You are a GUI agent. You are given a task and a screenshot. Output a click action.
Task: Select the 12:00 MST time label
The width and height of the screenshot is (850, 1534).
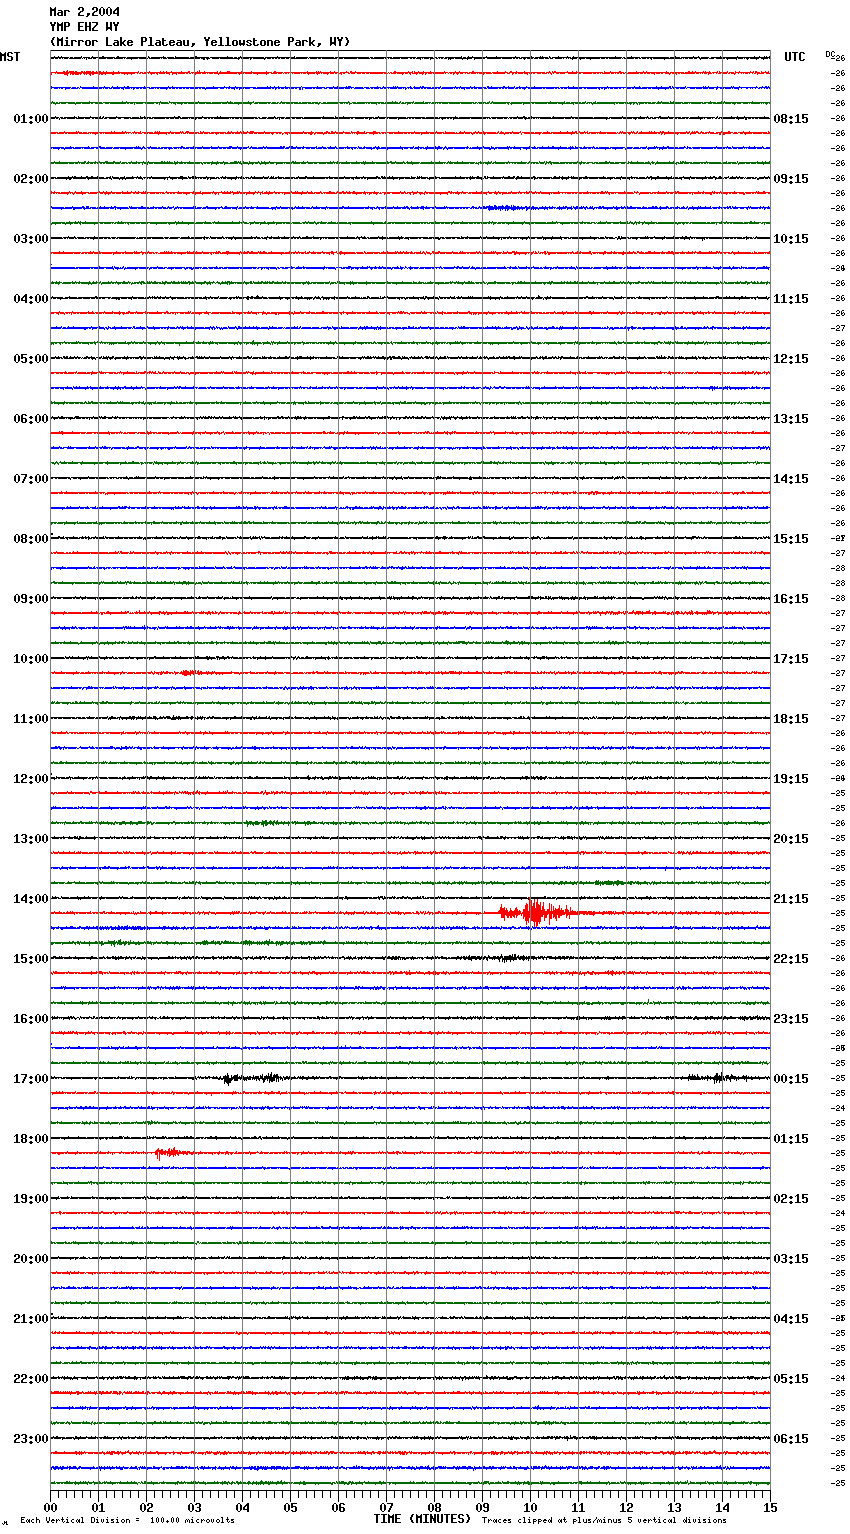(31, 779)
